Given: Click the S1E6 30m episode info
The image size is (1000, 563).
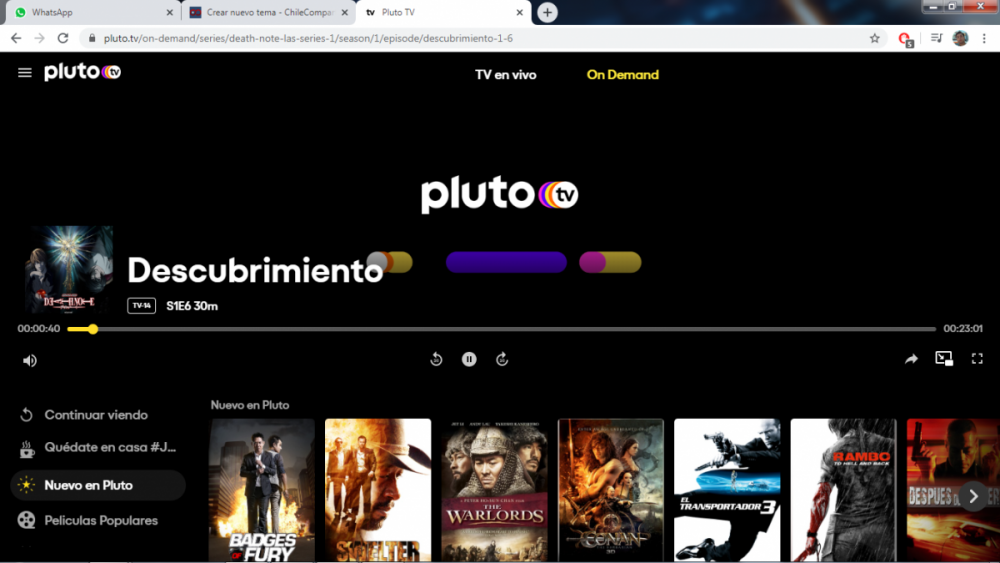Looking at the screenshot, I should [192, 306].
